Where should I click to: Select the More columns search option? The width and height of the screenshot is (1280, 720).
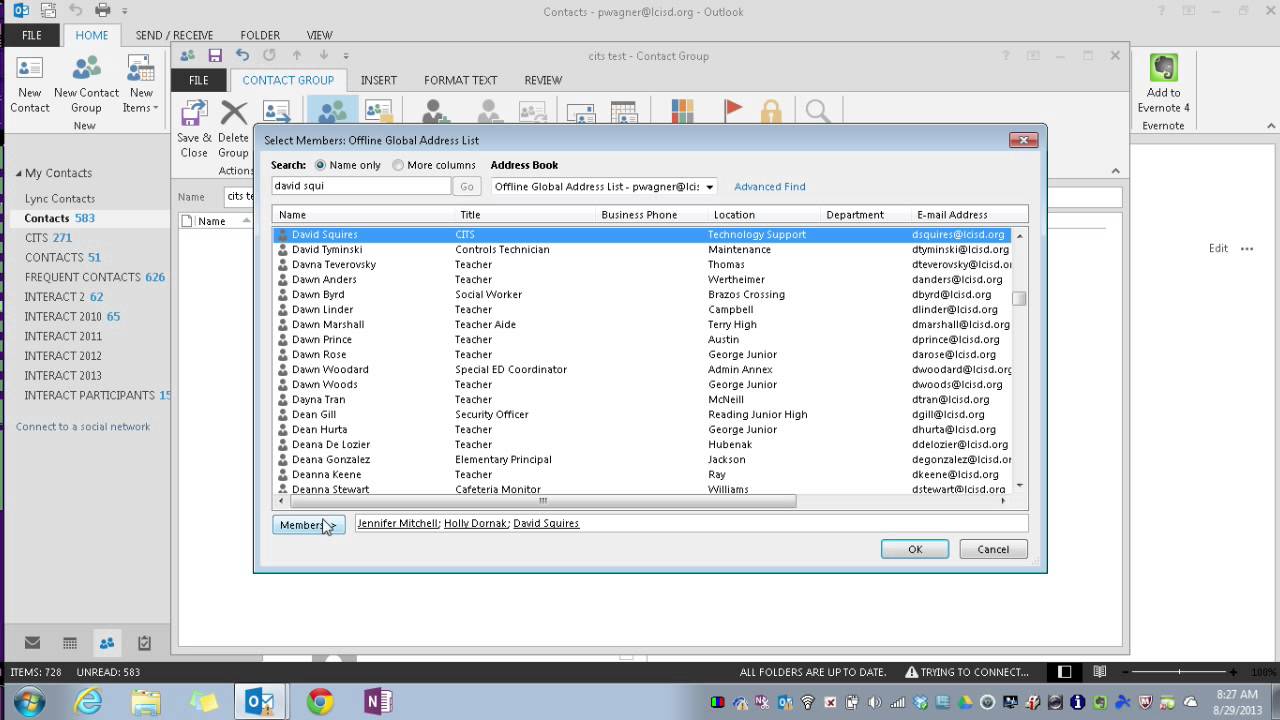434,165
